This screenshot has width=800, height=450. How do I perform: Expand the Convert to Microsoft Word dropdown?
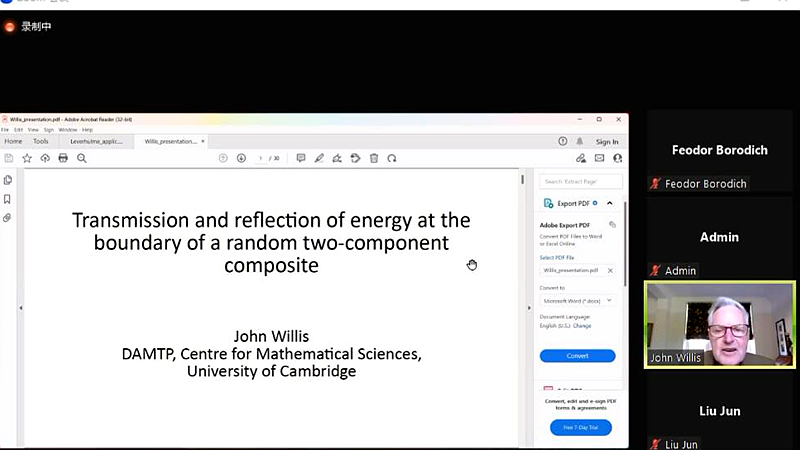coord(578,300)
